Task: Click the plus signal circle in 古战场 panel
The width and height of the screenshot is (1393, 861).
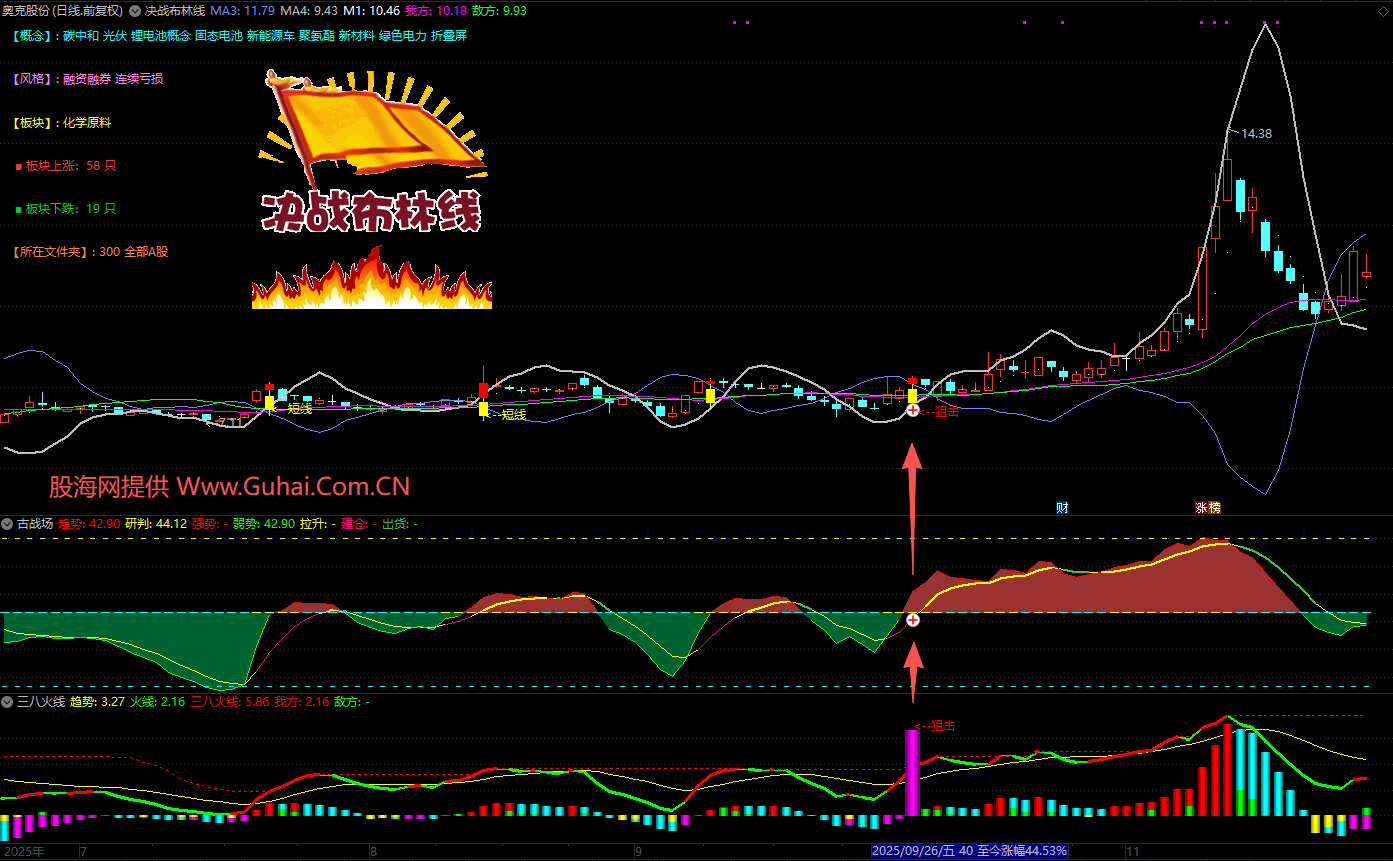Action: [912, 620]
